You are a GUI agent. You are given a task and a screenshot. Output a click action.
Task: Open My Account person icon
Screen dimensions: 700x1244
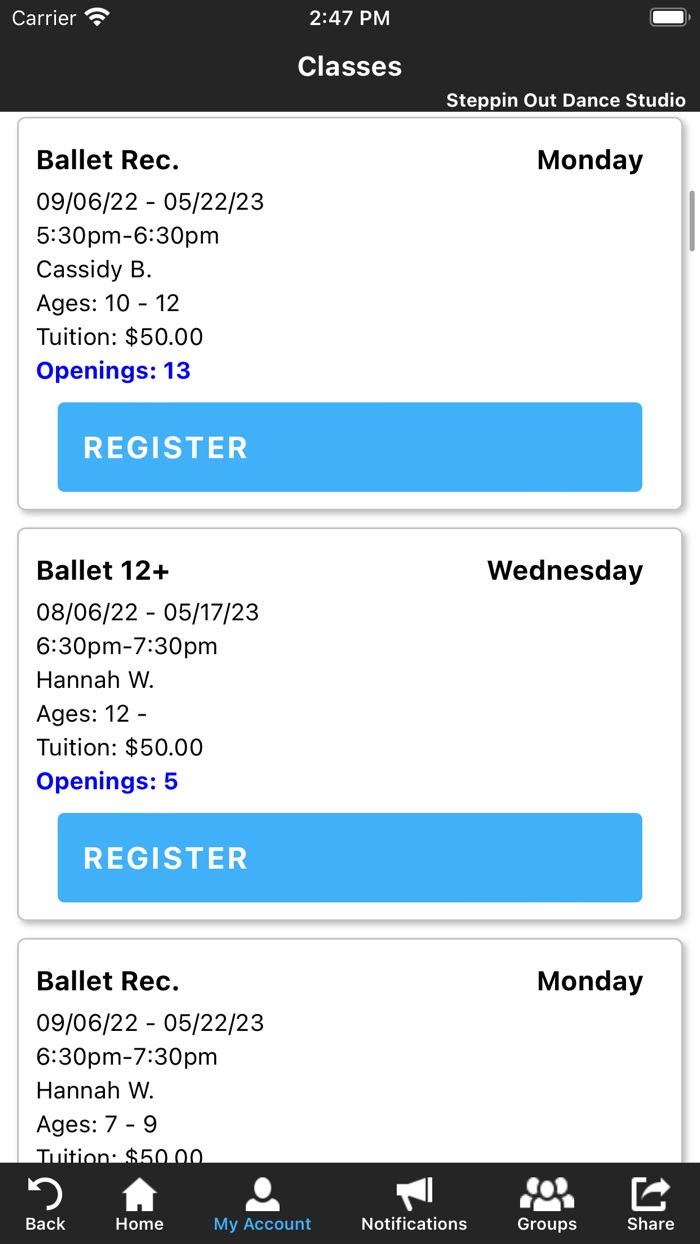tap(262, 1193)
